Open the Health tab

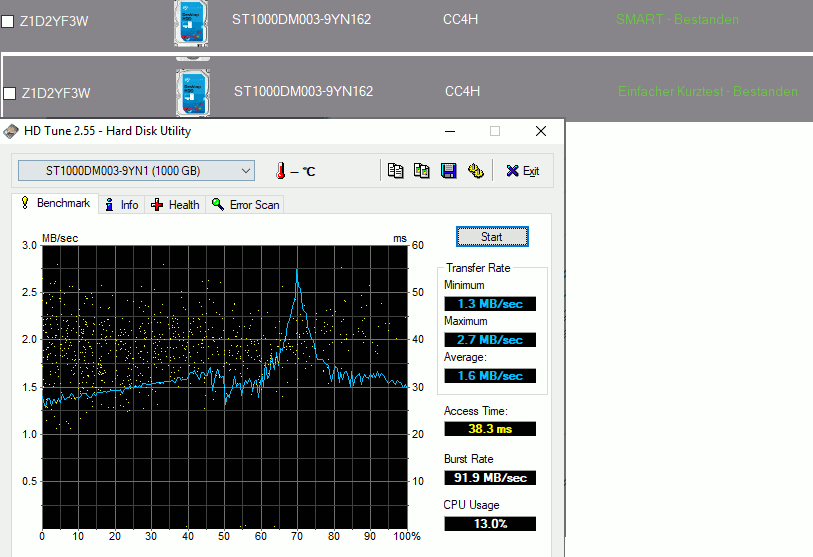(x=175, y=205)
